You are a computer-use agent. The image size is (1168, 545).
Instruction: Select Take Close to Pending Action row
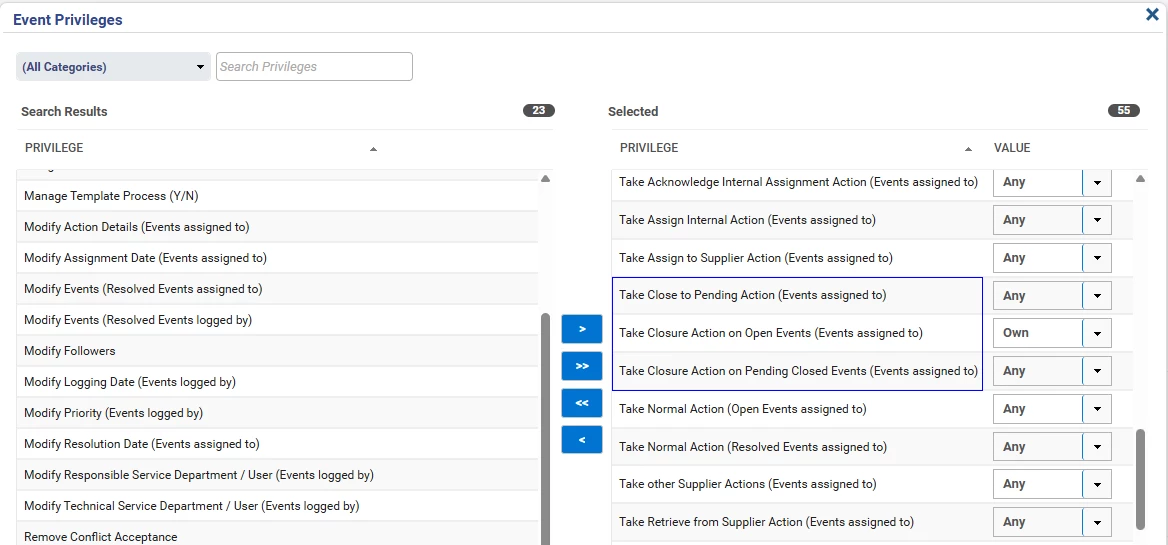(x=752, y=295)
